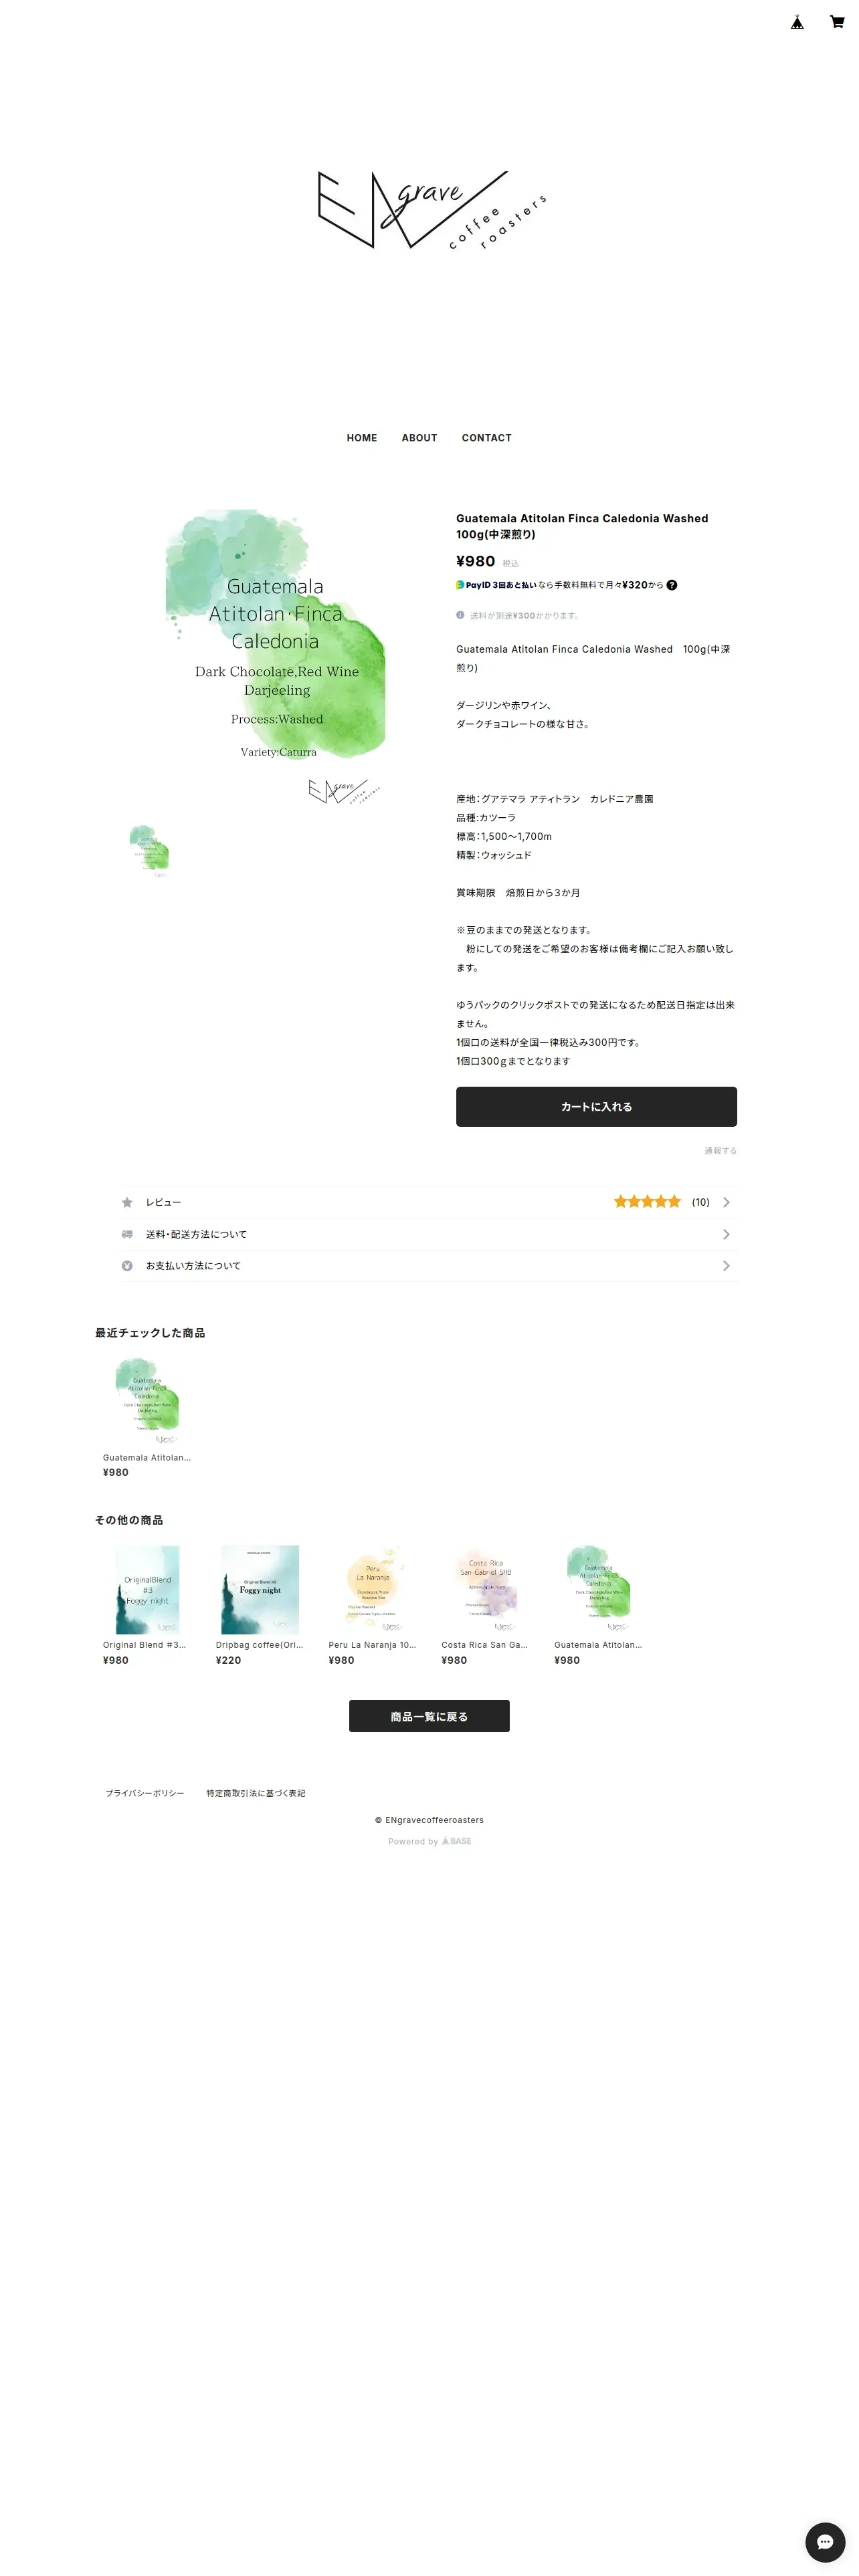Open the ABOUT menu item
Image resolution: width=859 pixels, height=2576 pixels.
point(419,438)
